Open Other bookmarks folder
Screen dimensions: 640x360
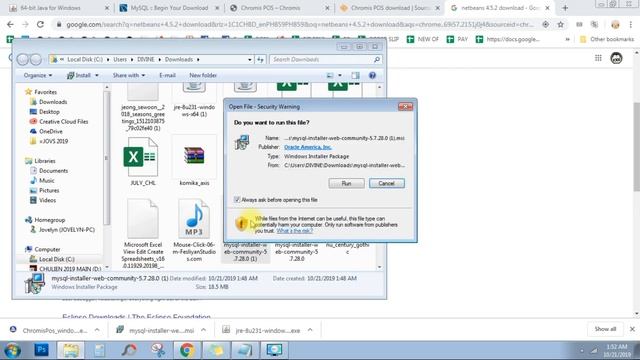pos(607,39)
